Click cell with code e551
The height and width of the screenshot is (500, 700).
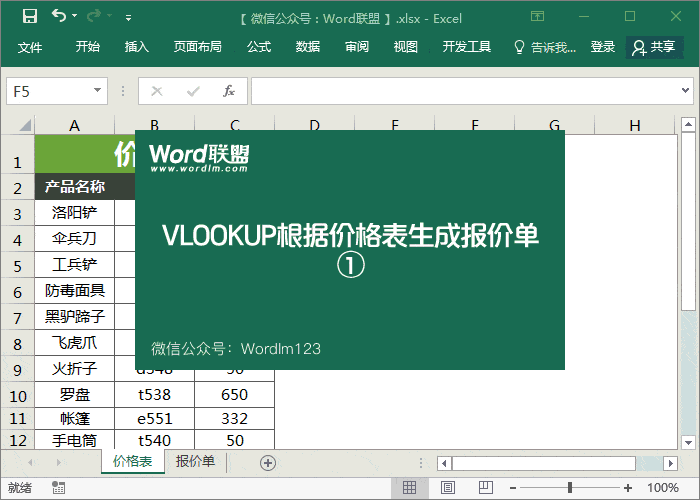point(154,418)
